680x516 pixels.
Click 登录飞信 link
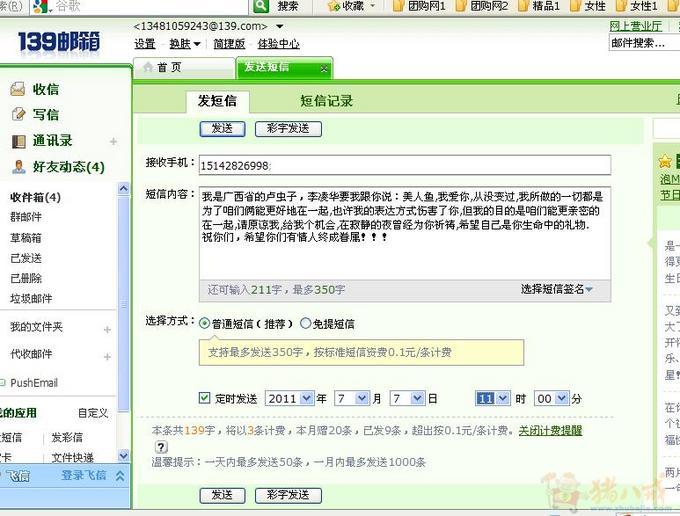(x=83, y=476)
